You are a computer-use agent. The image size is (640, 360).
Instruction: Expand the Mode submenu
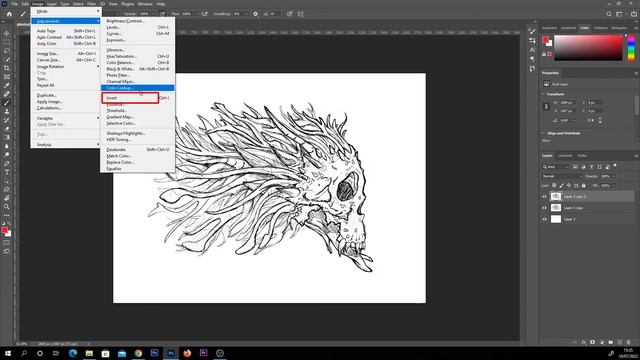click(66, 11)
